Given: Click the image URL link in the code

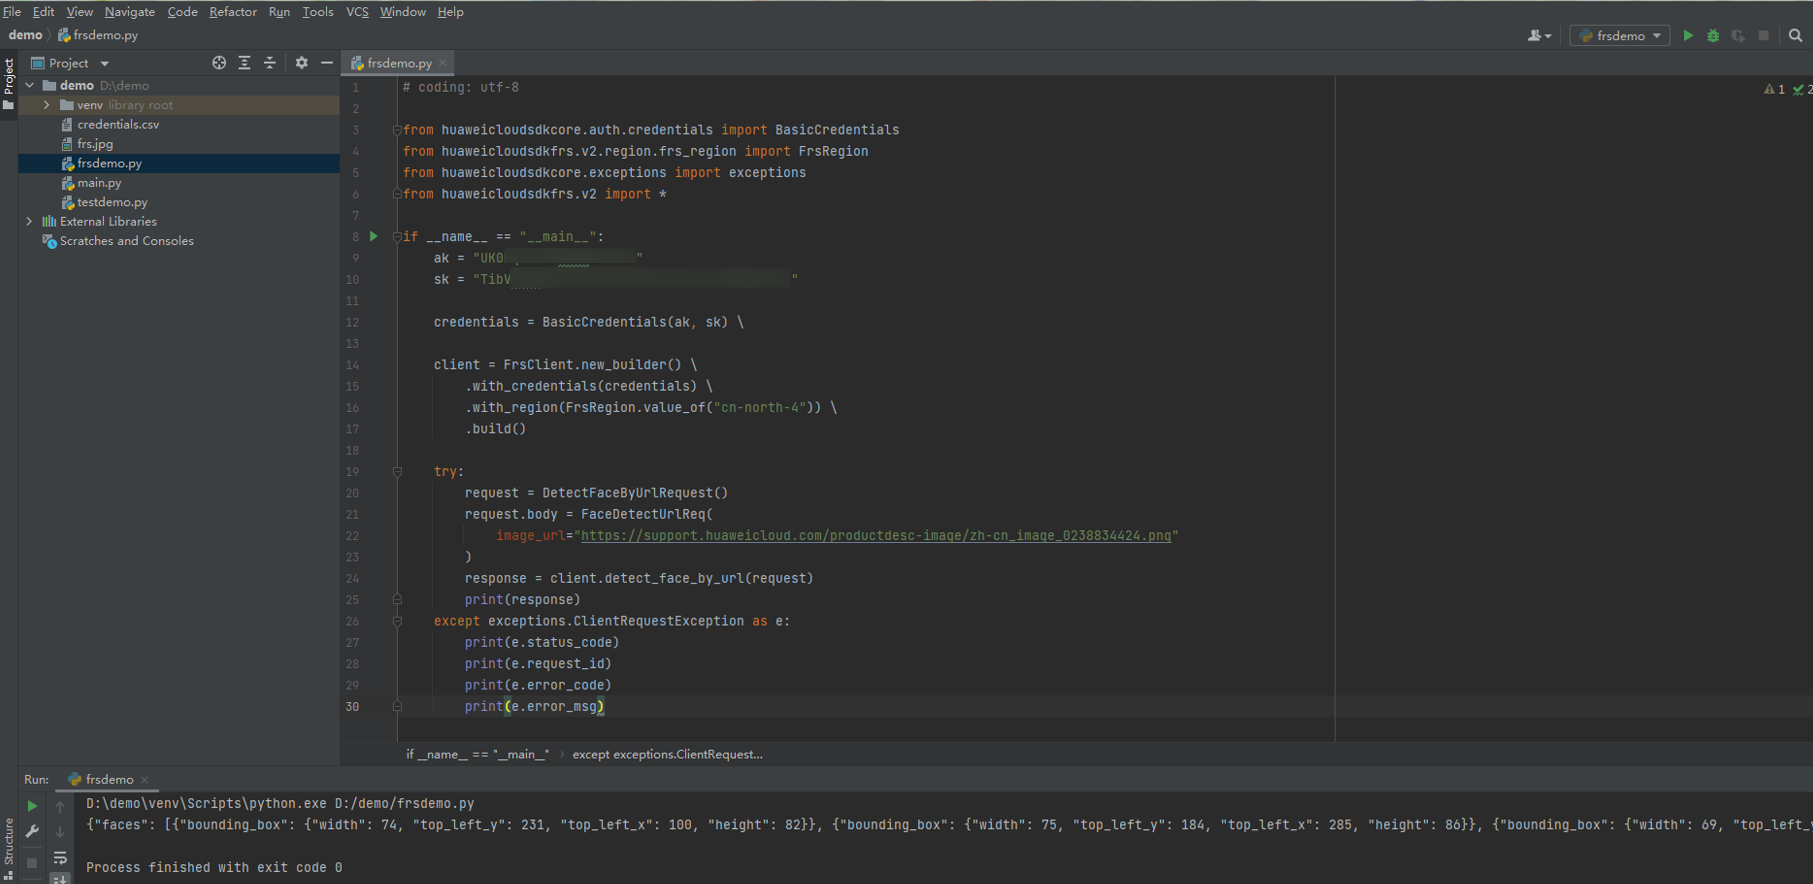Looking at the screenshot, I should (876, 536).
